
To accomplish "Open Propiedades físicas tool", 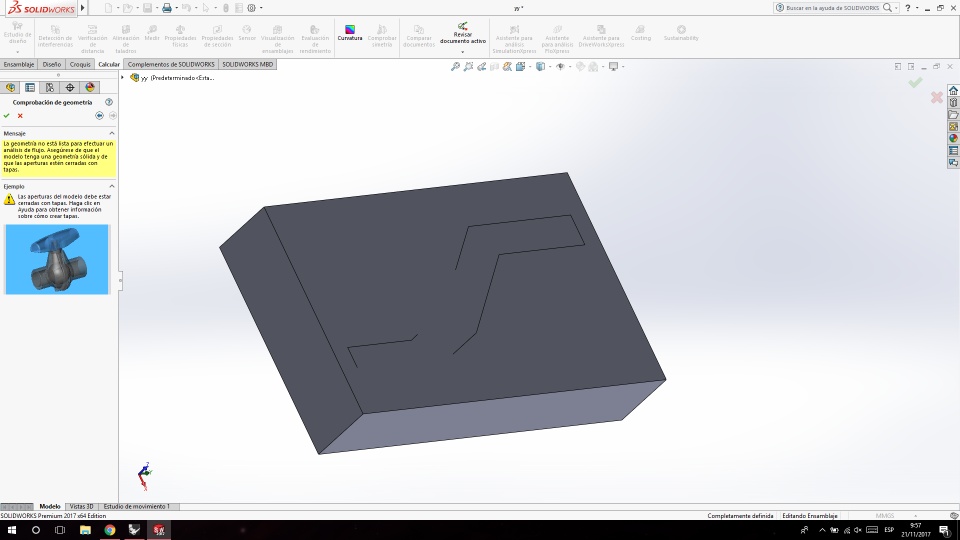I will (x=180, y=37).
